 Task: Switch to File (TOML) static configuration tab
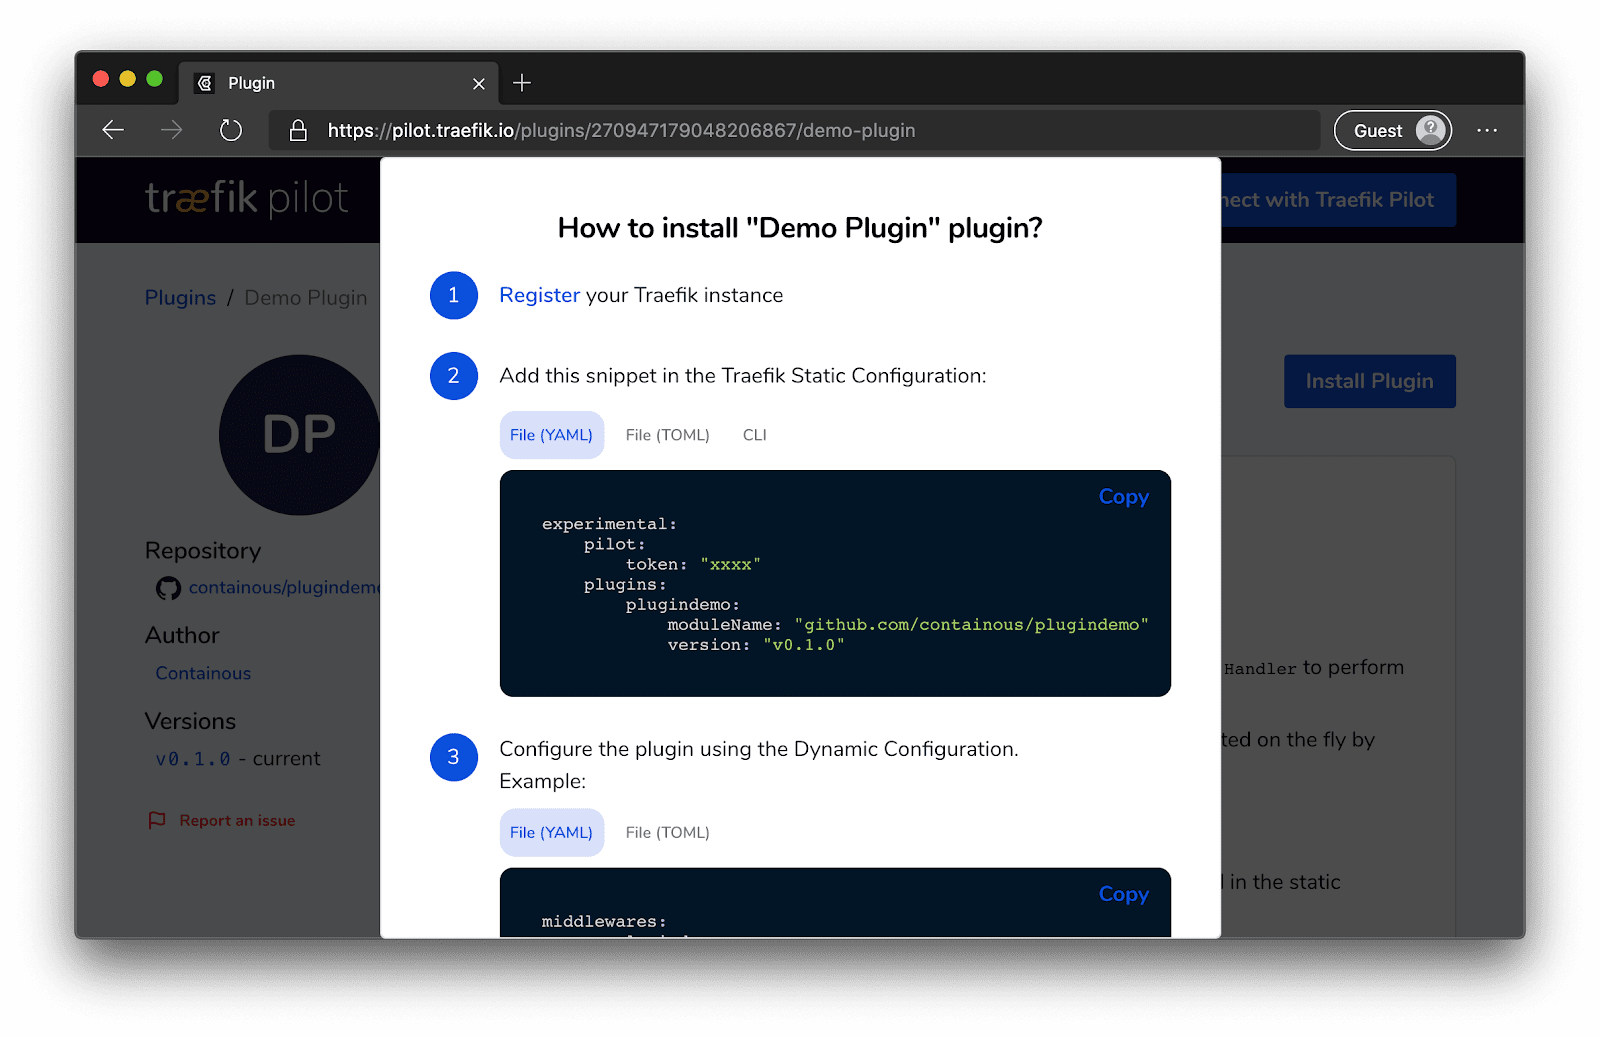click(667, 435)
